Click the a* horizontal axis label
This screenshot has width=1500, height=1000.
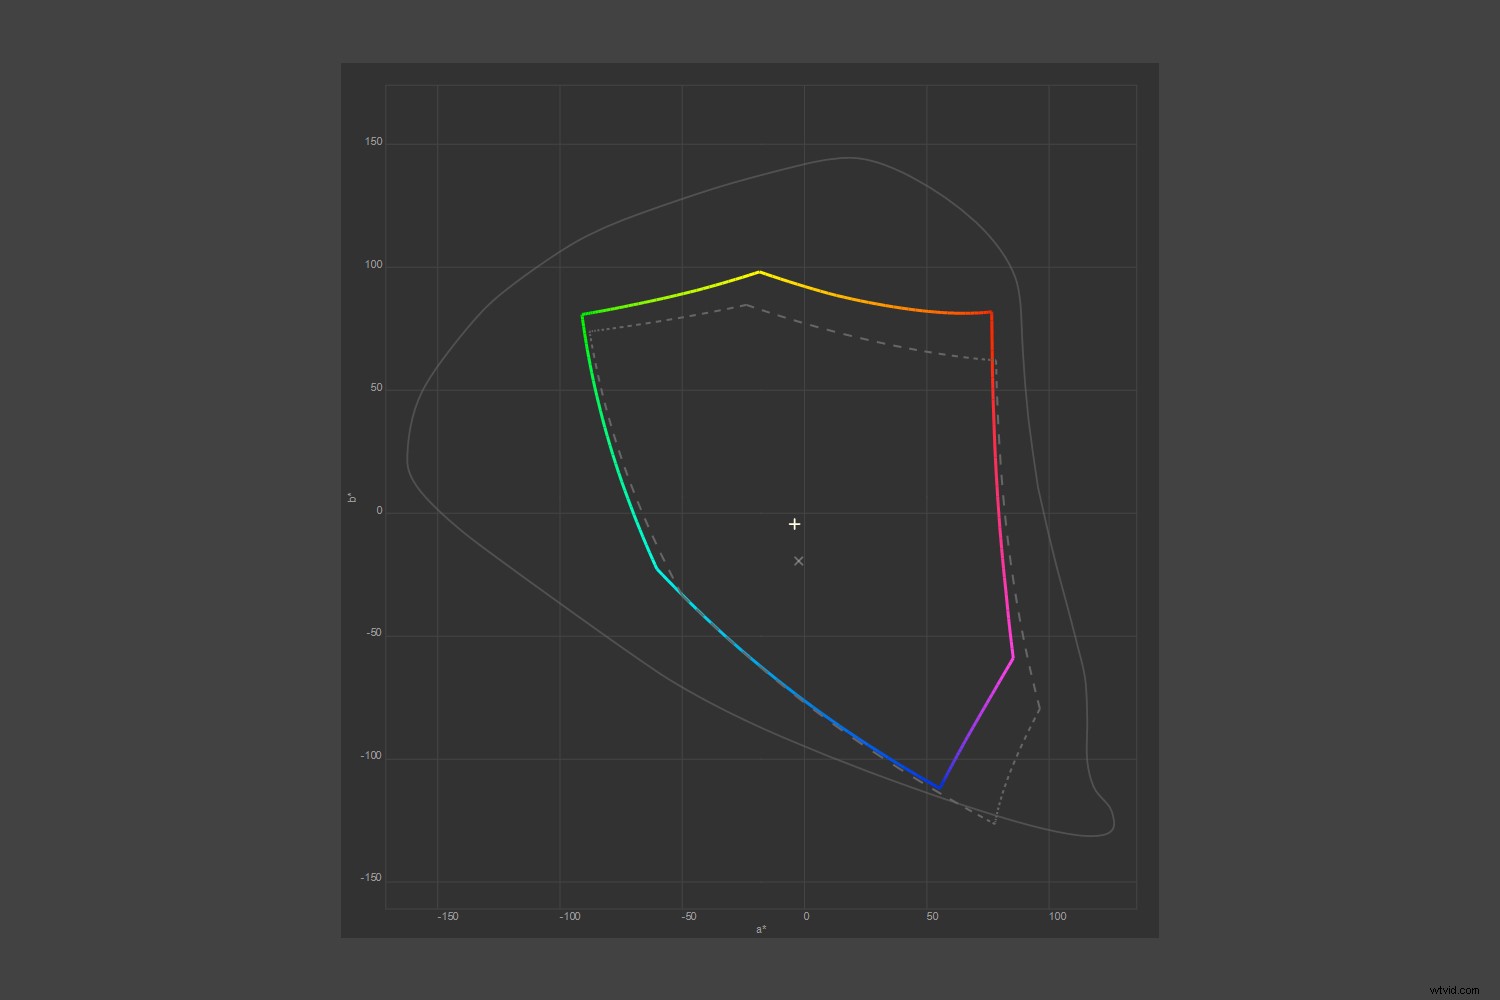coord(761,929)
